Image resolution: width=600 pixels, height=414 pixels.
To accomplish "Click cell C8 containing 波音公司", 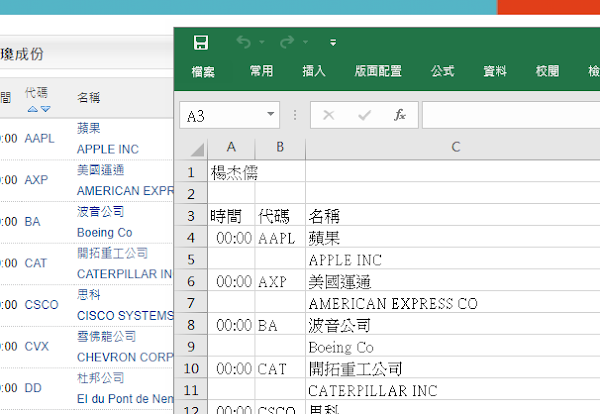I will (x=453, y=325).
